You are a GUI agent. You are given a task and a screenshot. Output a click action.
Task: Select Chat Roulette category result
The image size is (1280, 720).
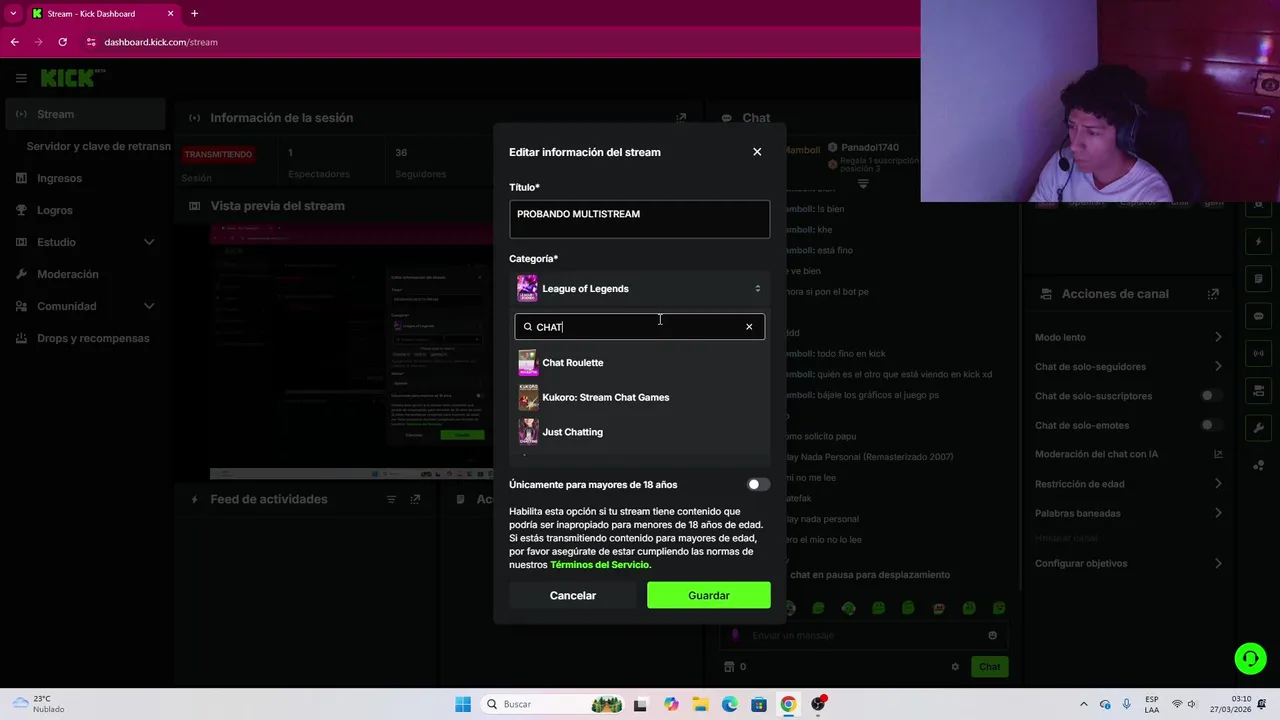[640, 363]
